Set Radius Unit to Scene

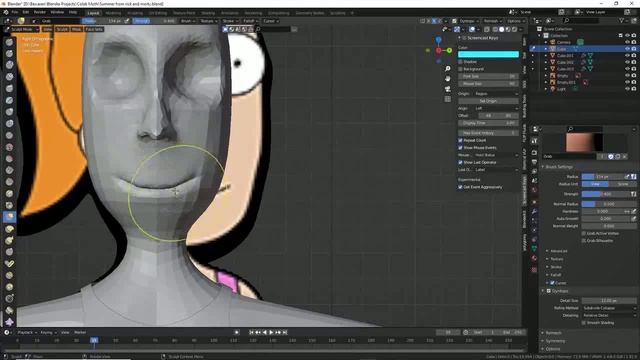[x=622, y=184]
